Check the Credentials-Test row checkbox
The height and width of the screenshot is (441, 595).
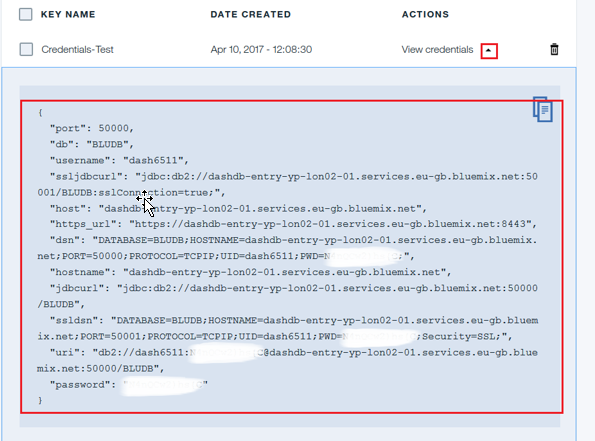tap(26, 49)
